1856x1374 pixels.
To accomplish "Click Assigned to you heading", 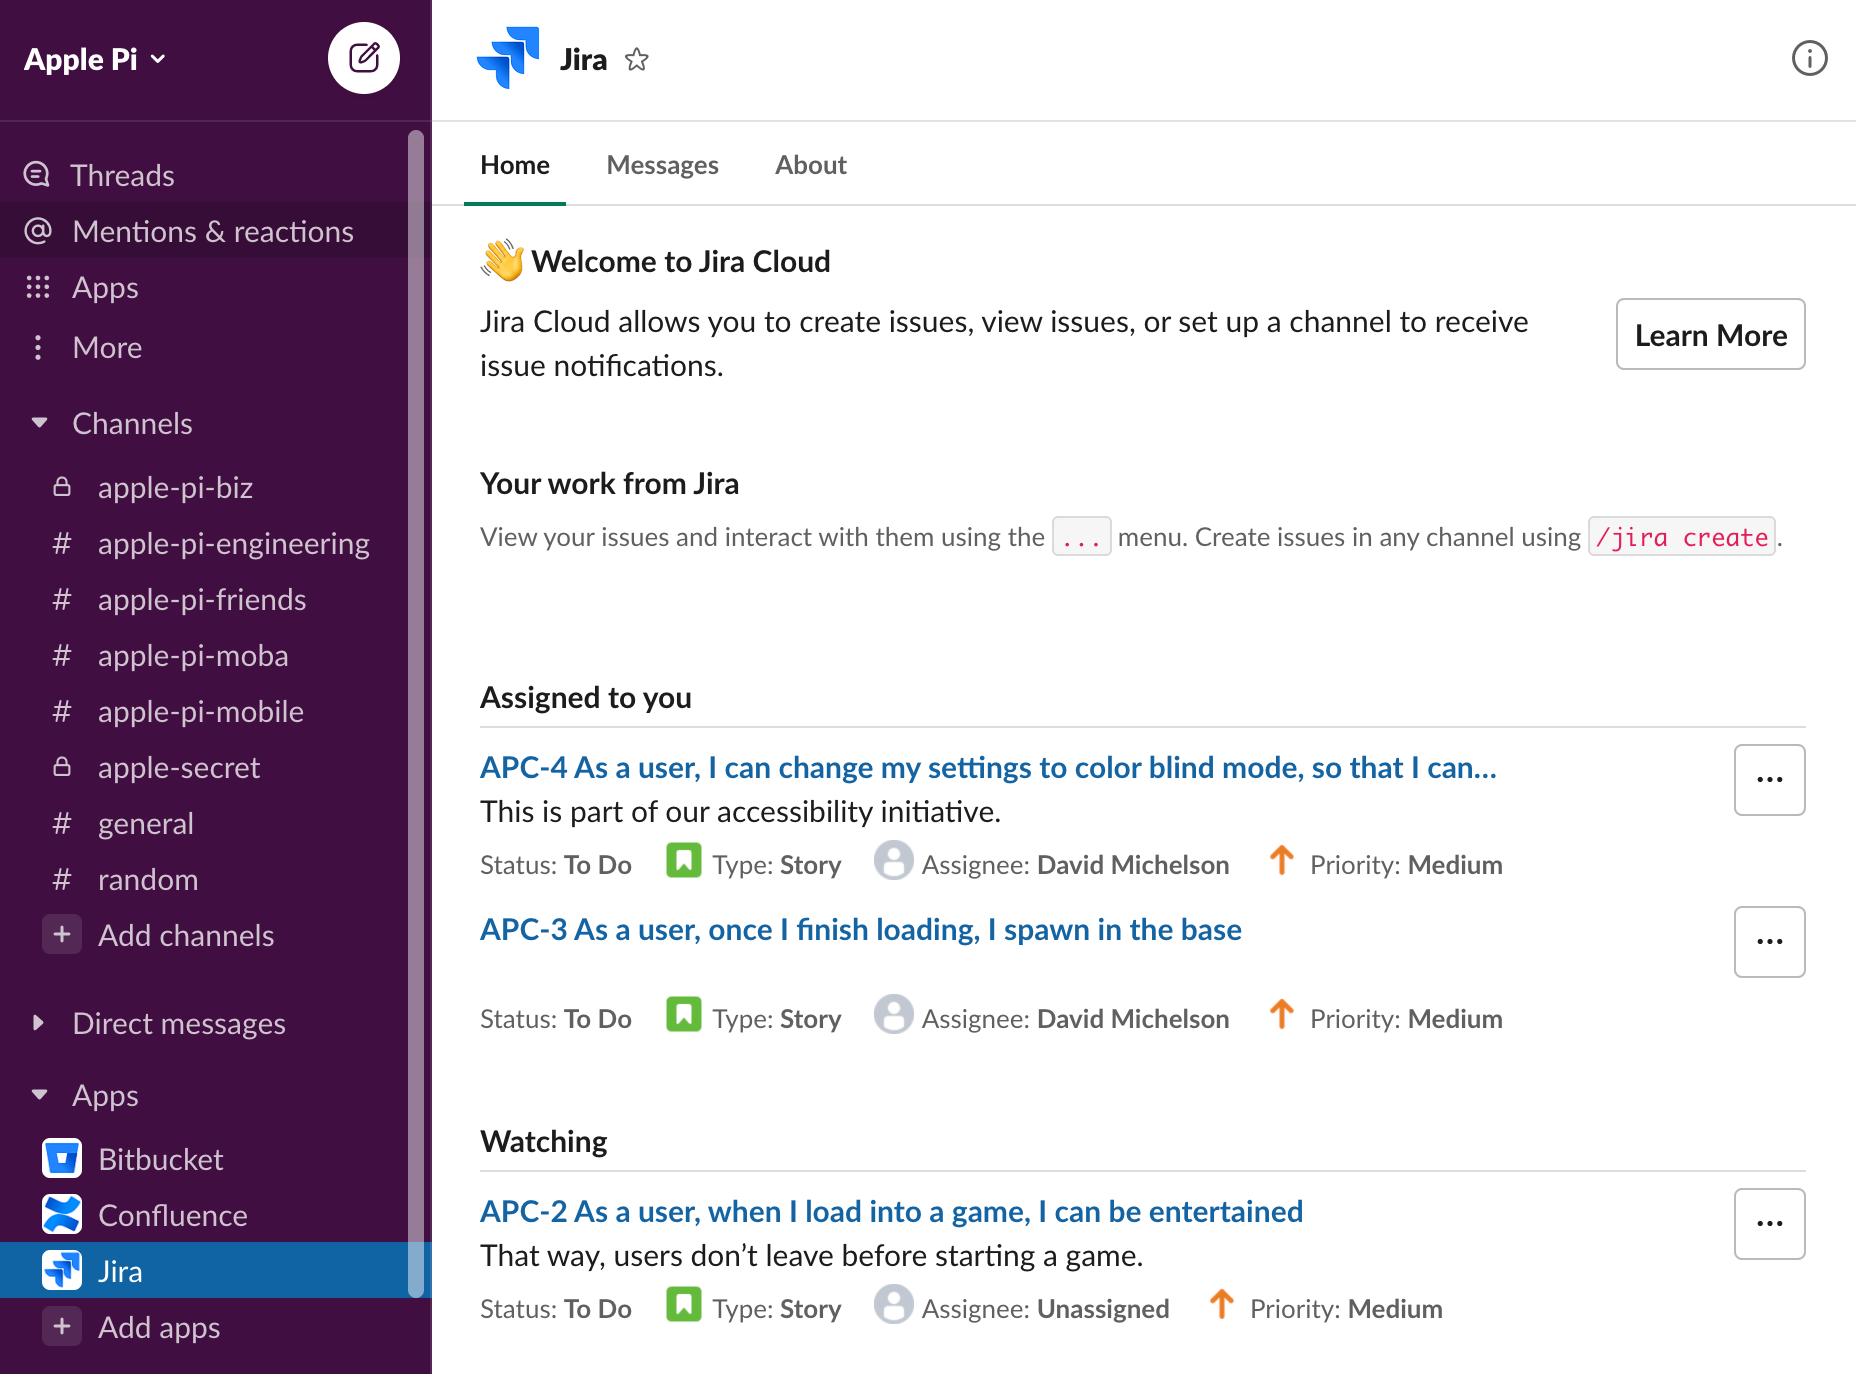I will click(x=586, y=697).
